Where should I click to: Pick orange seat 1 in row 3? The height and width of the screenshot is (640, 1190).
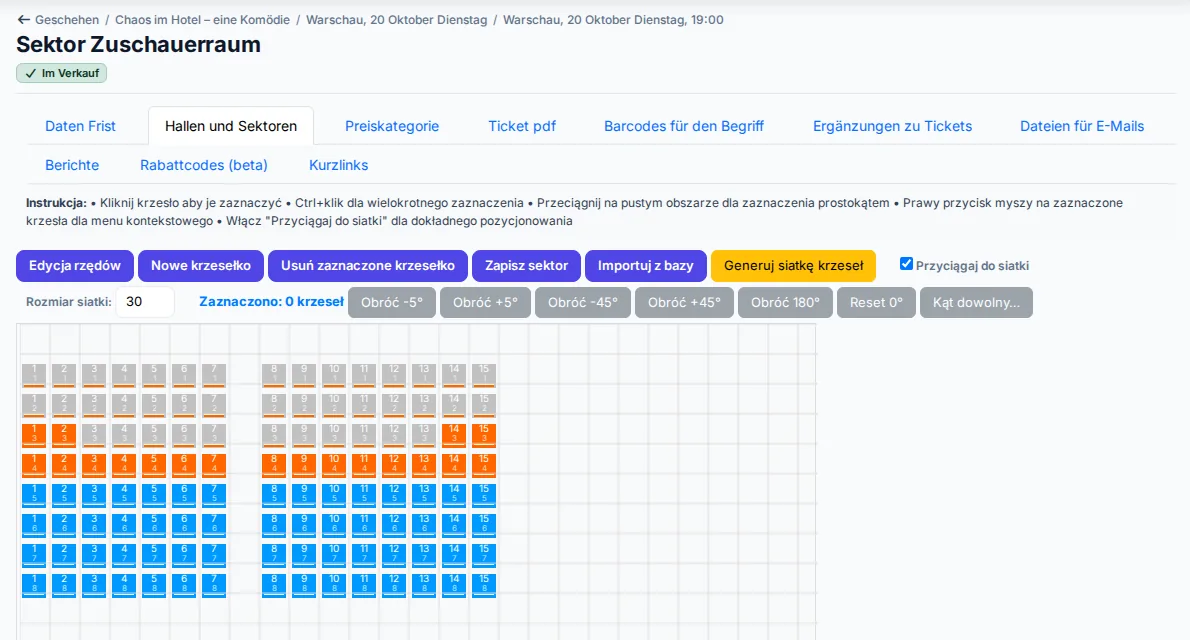[x=34, y=435]
